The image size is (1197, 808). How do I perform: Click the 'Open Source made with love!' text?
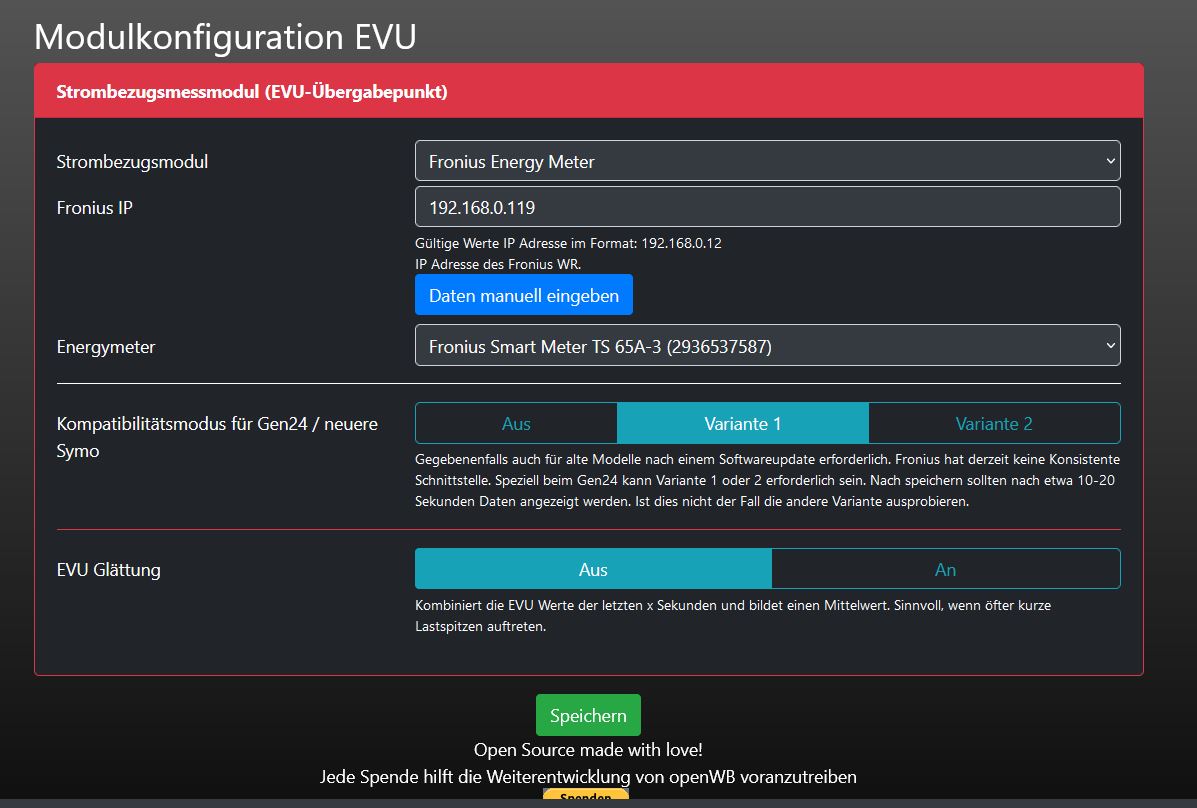click(588, 749)
